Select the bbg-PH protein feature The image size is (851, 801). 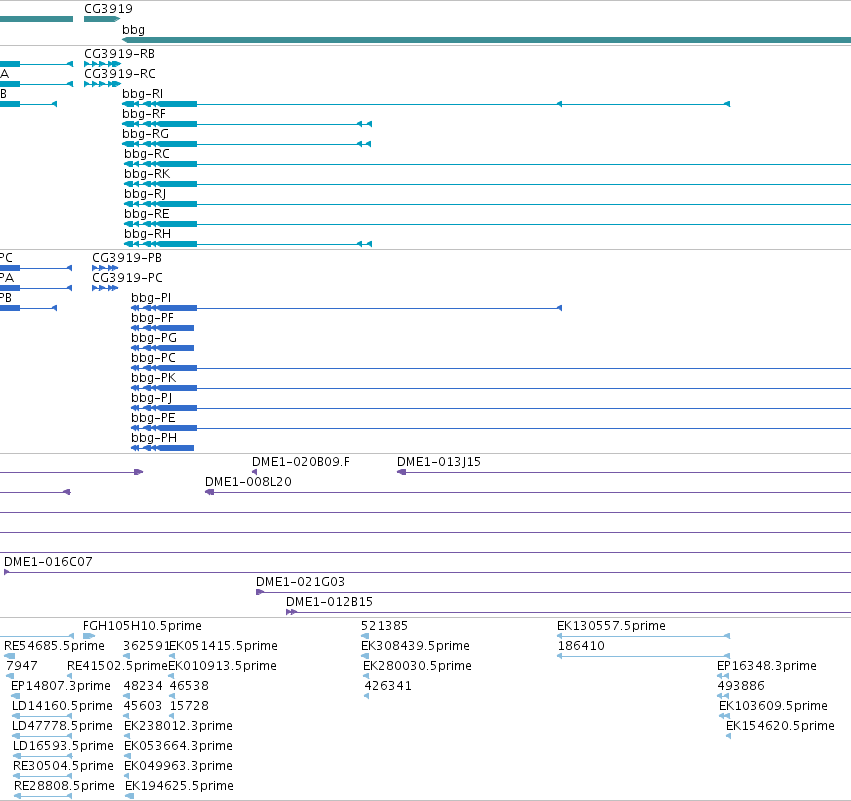(x=163, y=448)
